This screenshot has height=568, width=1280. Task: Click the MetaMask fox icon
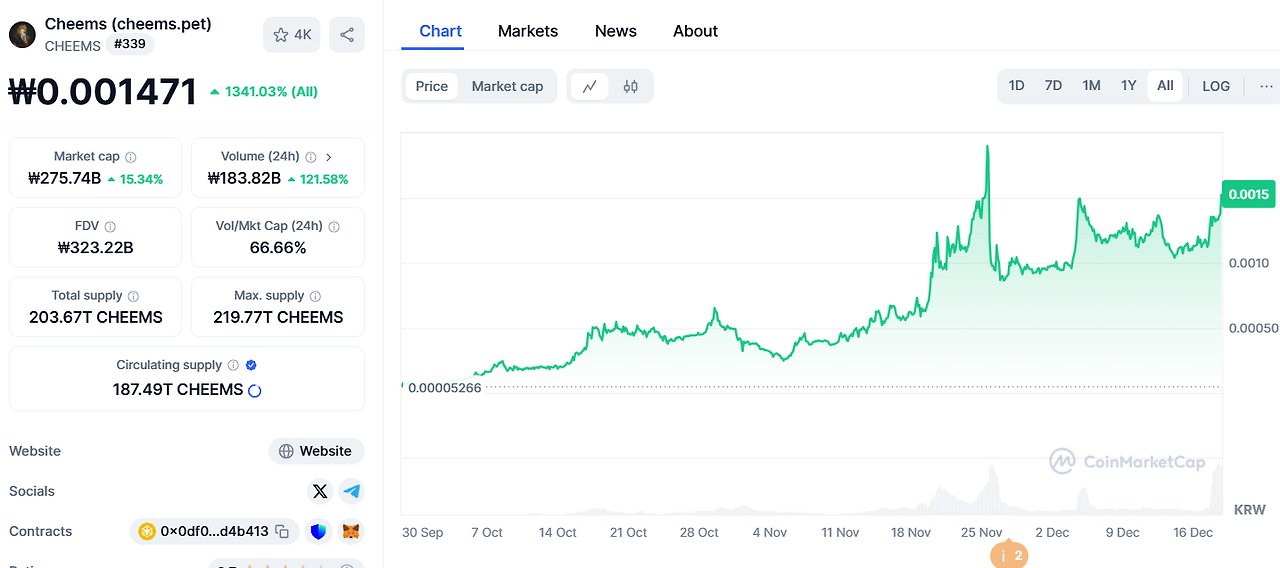pos(350,532)
